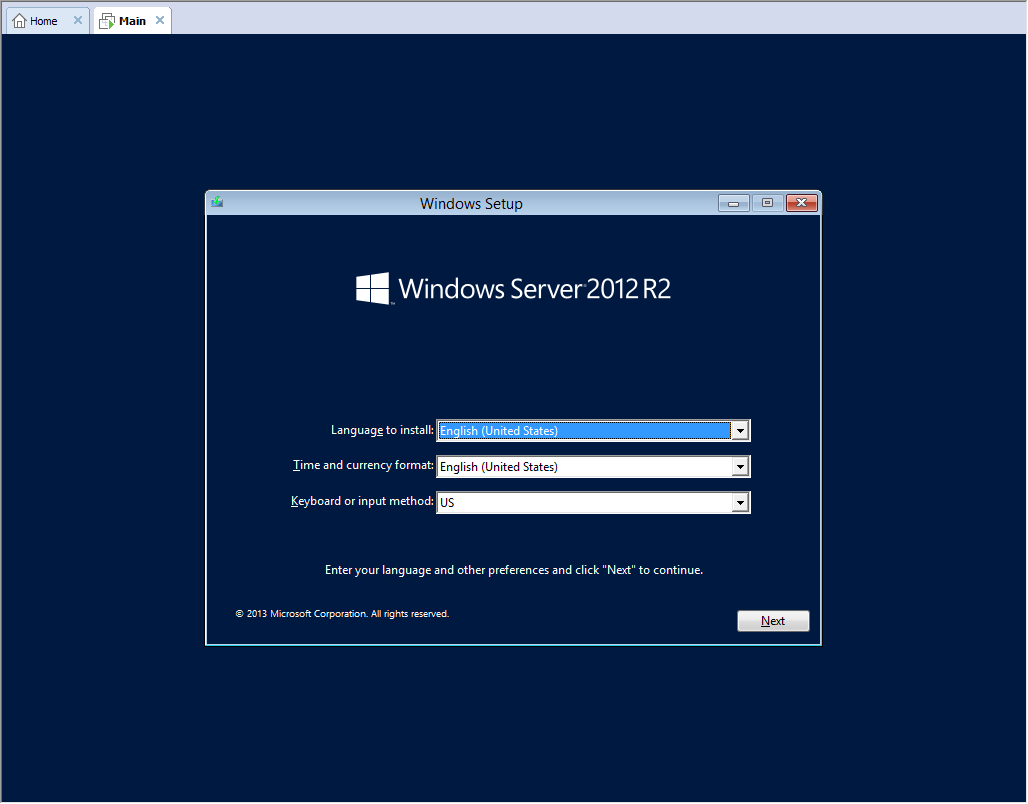Viewport: 1028px width, 804px height.
Task: Click the Home house icon
Action: point(20,21)
